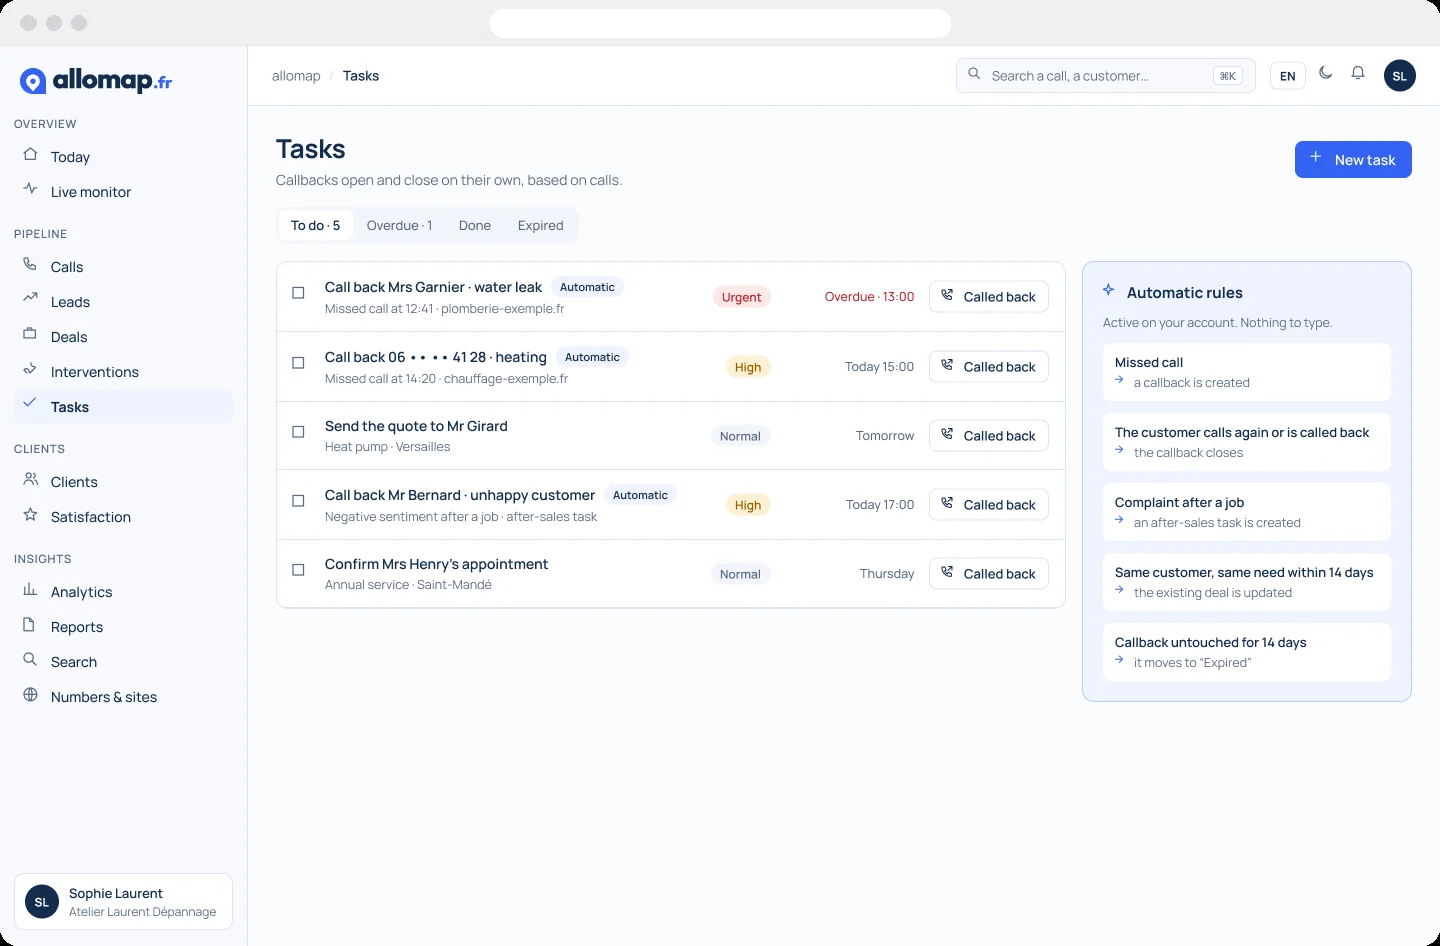Screen dimensions: 1440x946
Task: Click the allomap breadcrumb link
Action: tap(296, 76)
